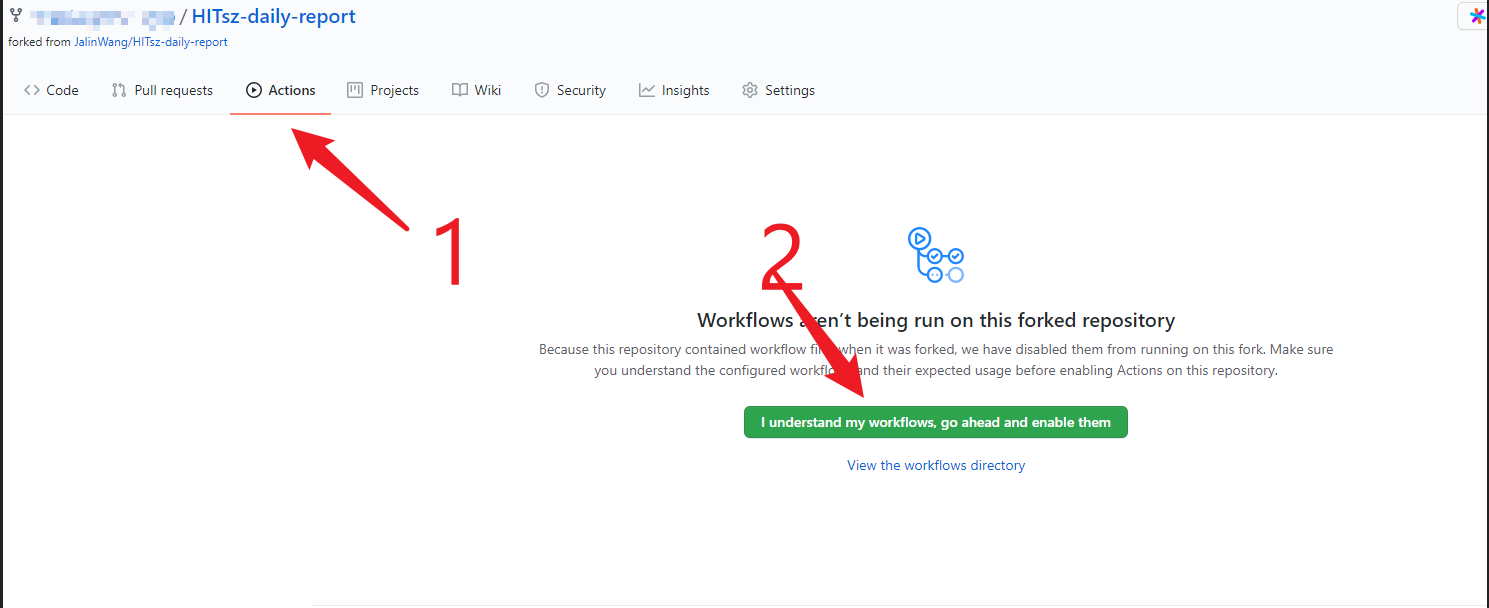Open the Security tab
1489x608 pixels.
click(570, 90)
